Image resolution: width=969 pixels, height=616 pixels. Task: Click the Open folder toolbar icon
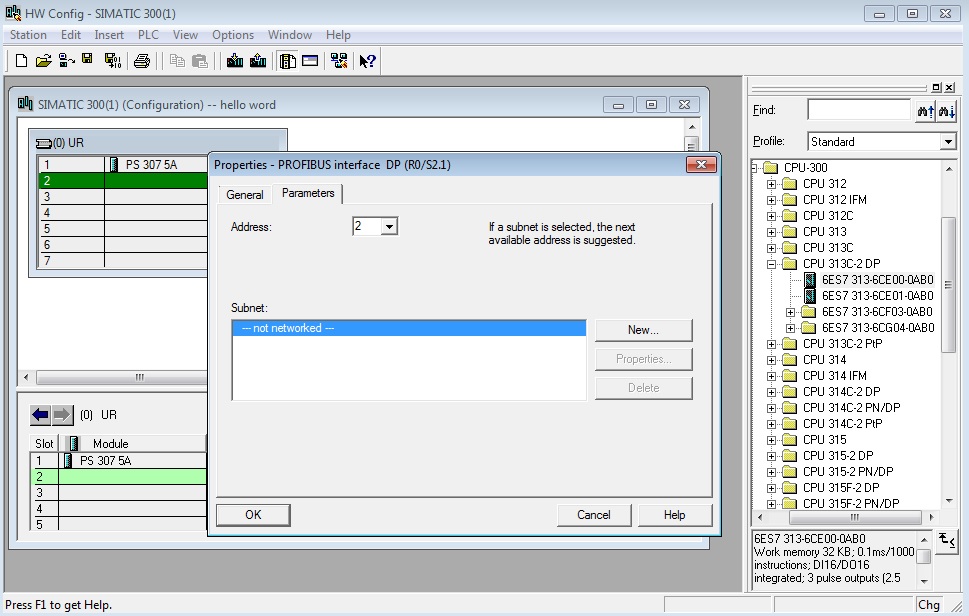tap(43, 61)
